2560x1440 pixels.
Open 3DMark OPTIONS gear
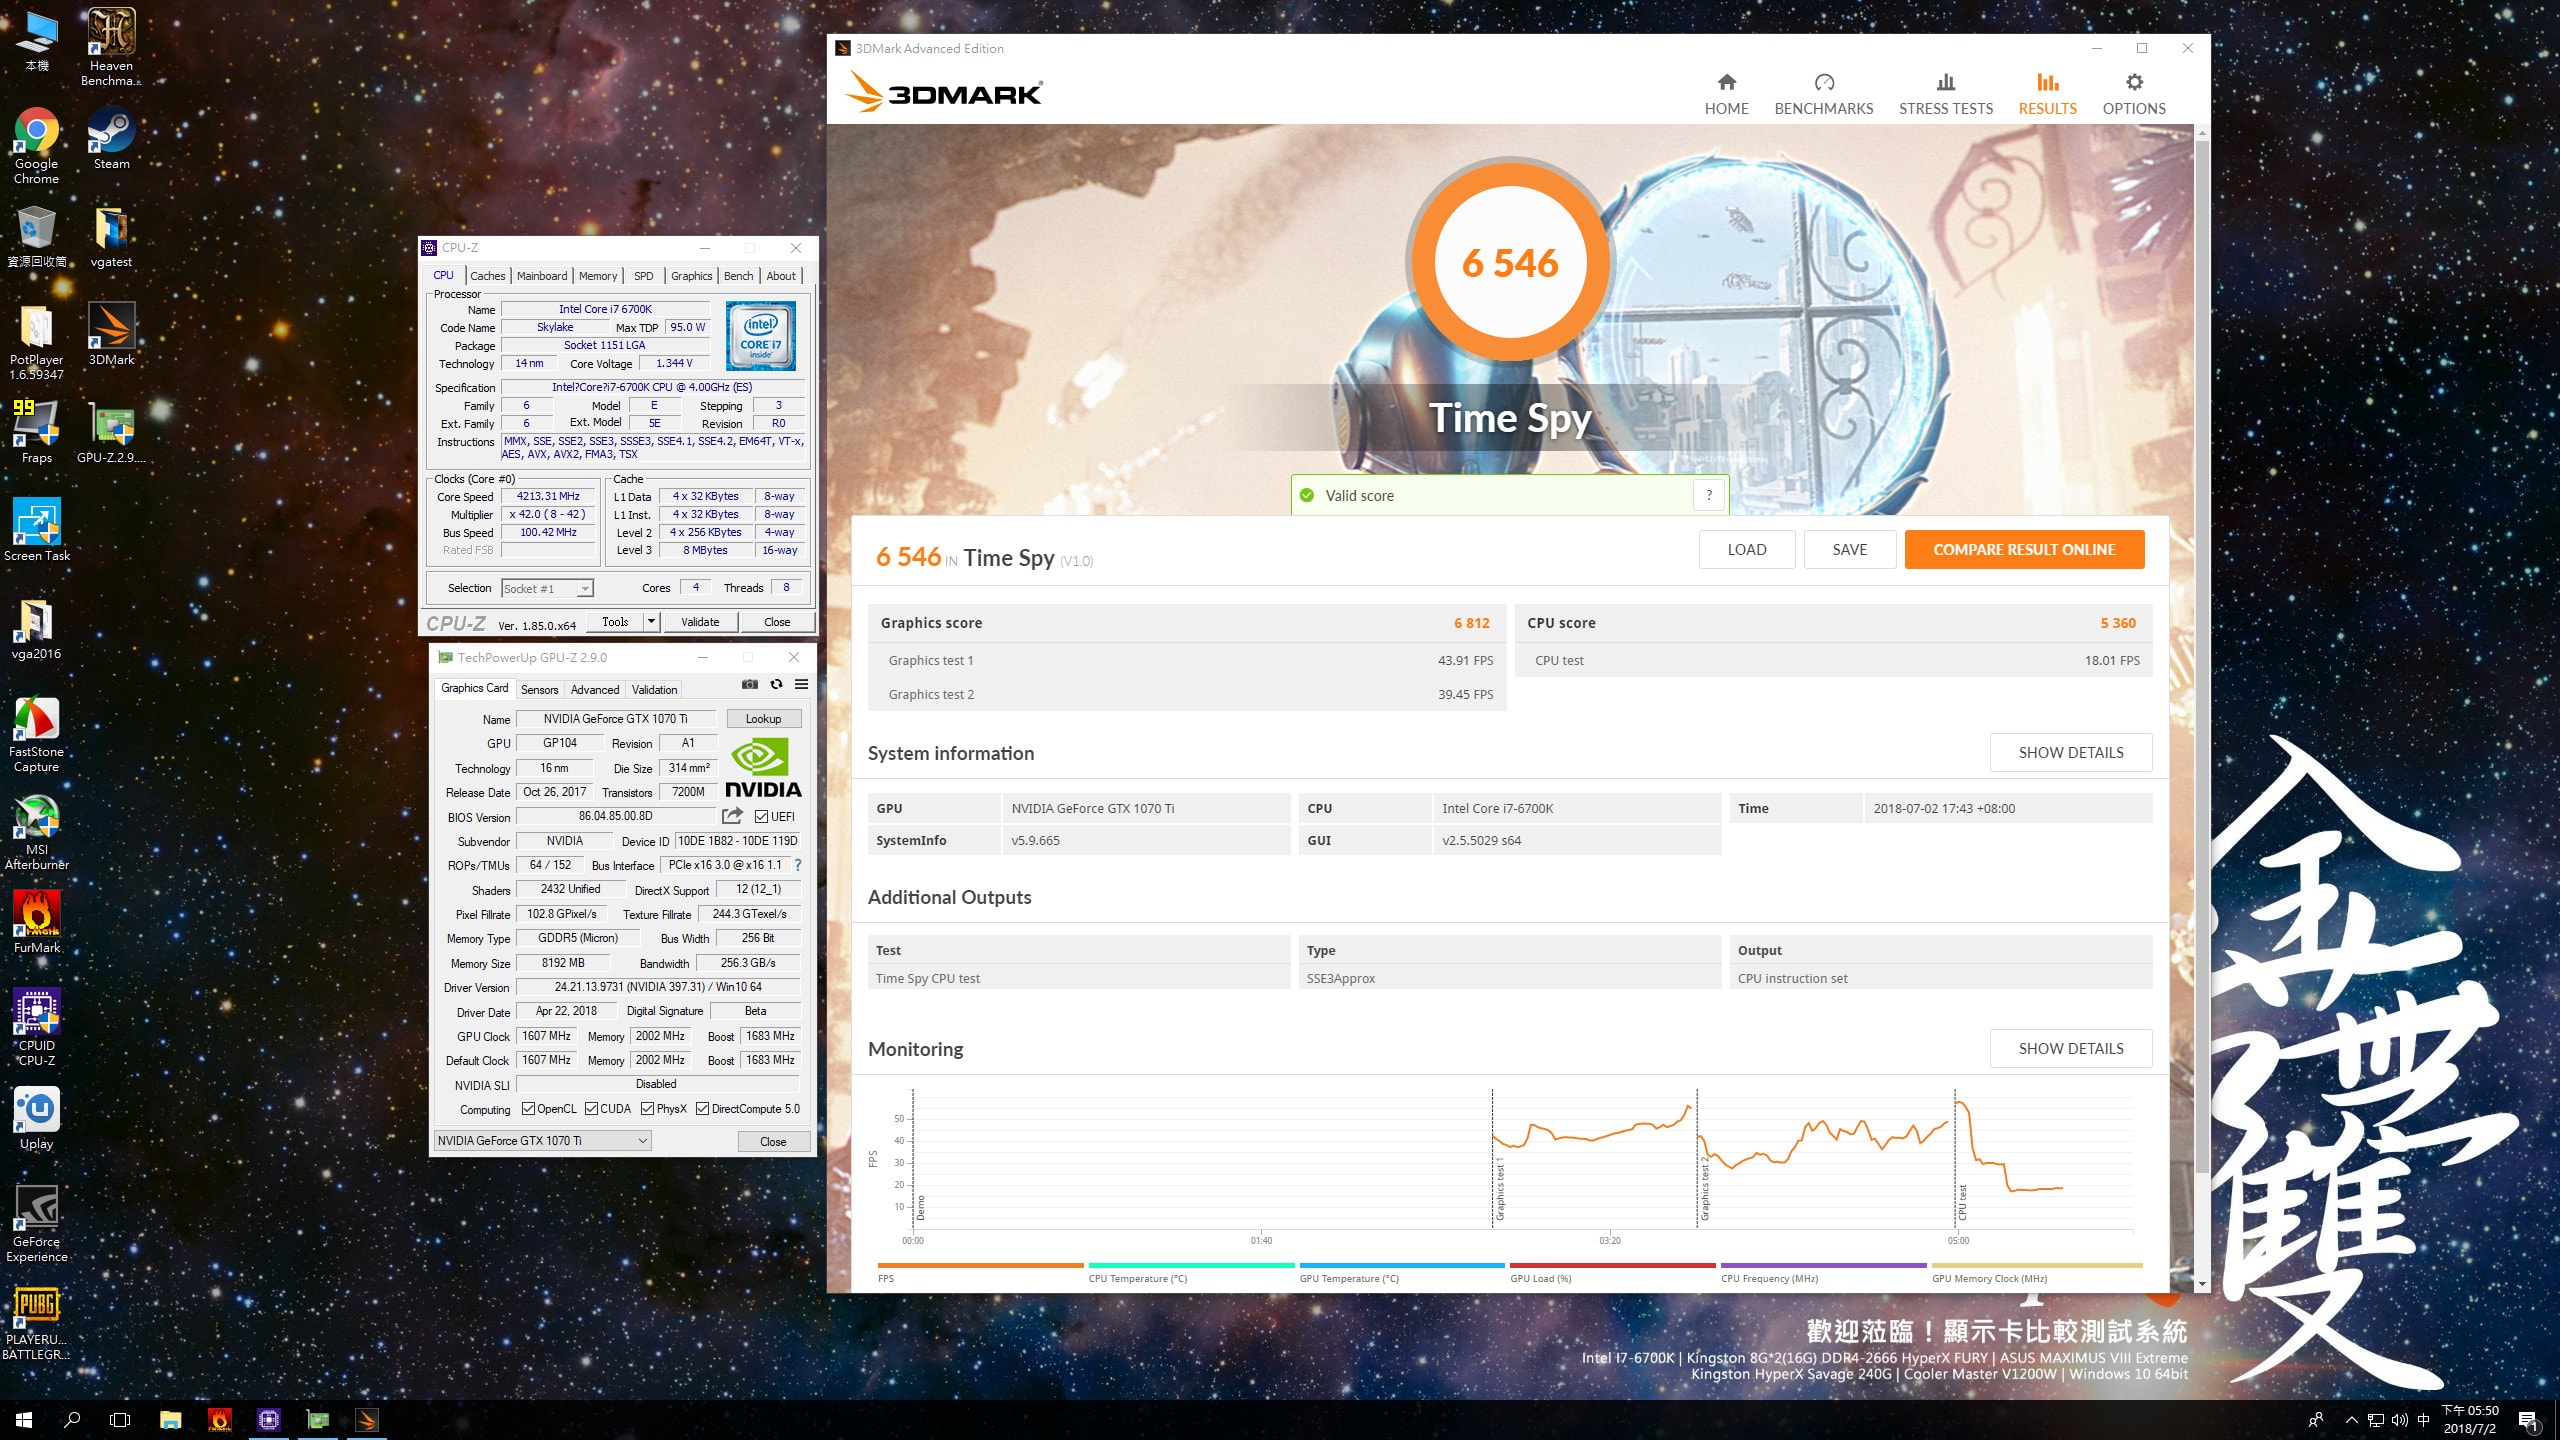tap(2134, 82)
